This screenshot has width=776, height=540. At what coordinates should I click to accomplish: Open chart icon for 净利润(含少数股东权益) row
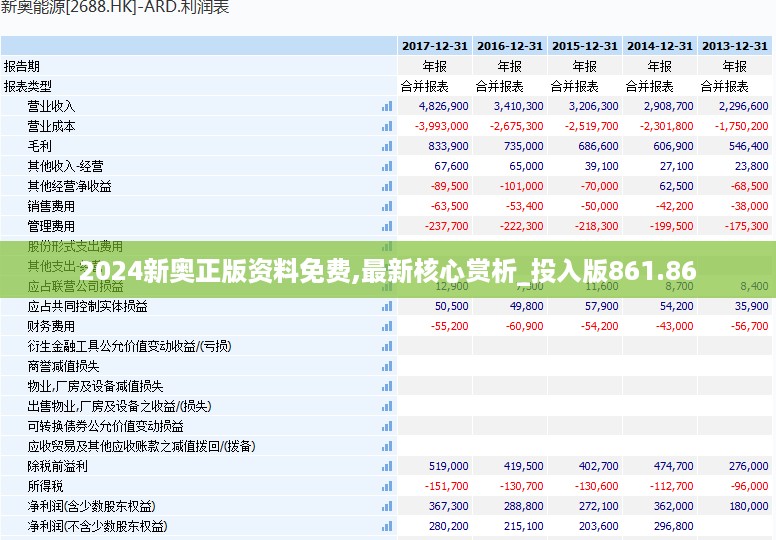pyautogui.click(x=387, y=506)
